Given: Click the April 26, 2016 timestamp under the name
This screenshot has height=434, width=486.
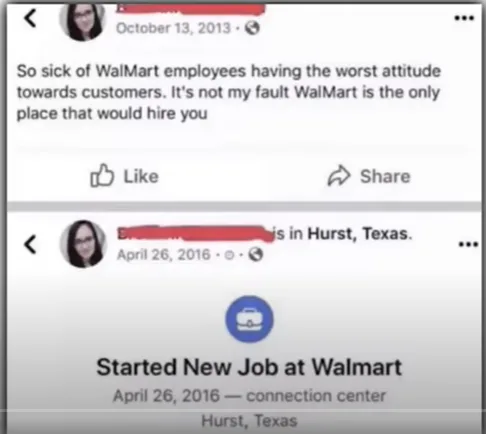Looking at the screenshot, I should click(164, 255).
